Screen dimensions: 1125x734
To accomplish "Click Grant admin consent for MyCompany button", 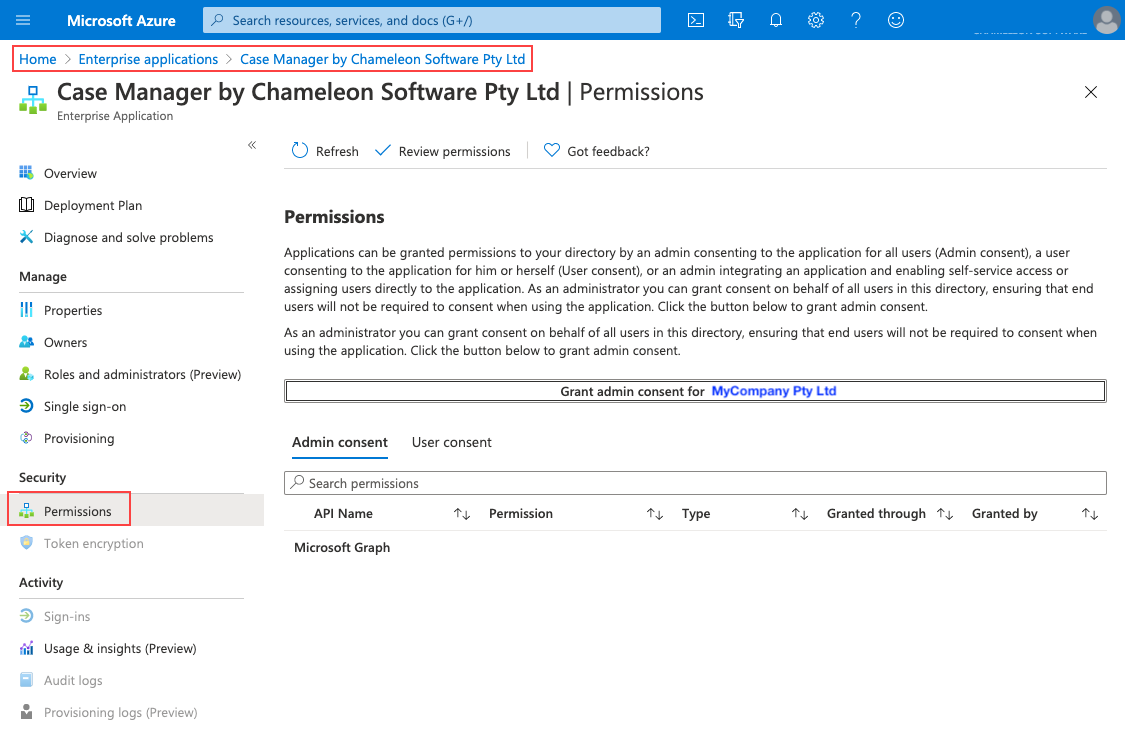I will coord(695,391).
